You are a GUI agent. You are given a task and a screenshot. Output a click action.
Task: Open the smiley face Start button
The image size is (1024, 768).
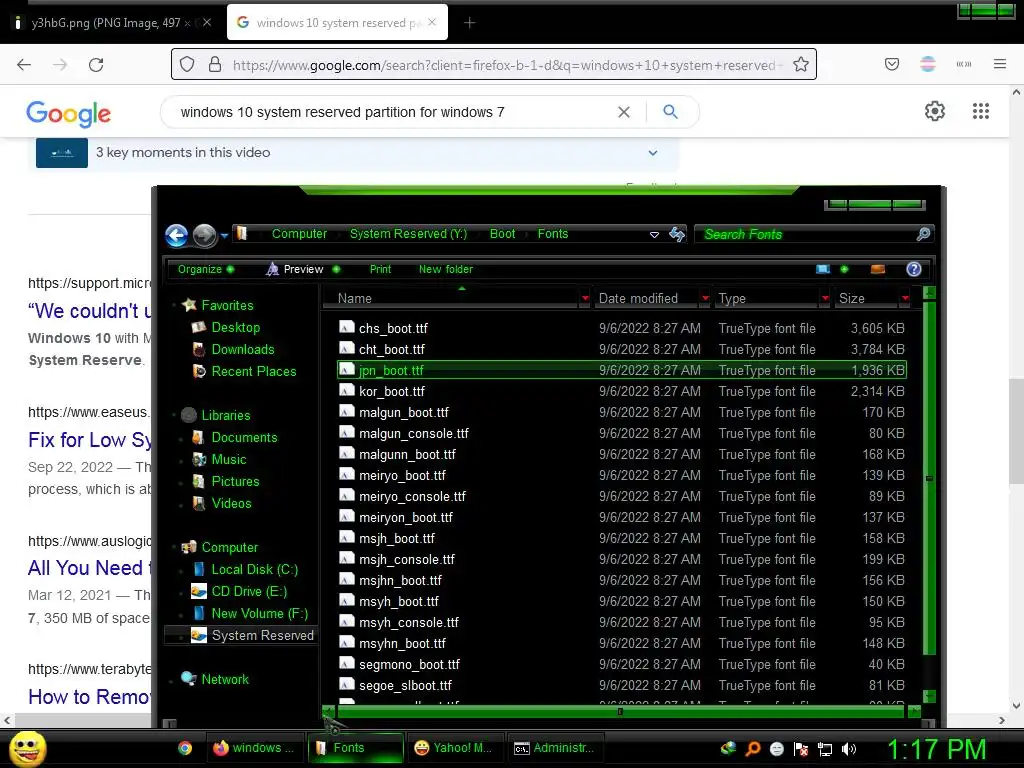pos(27,748)
